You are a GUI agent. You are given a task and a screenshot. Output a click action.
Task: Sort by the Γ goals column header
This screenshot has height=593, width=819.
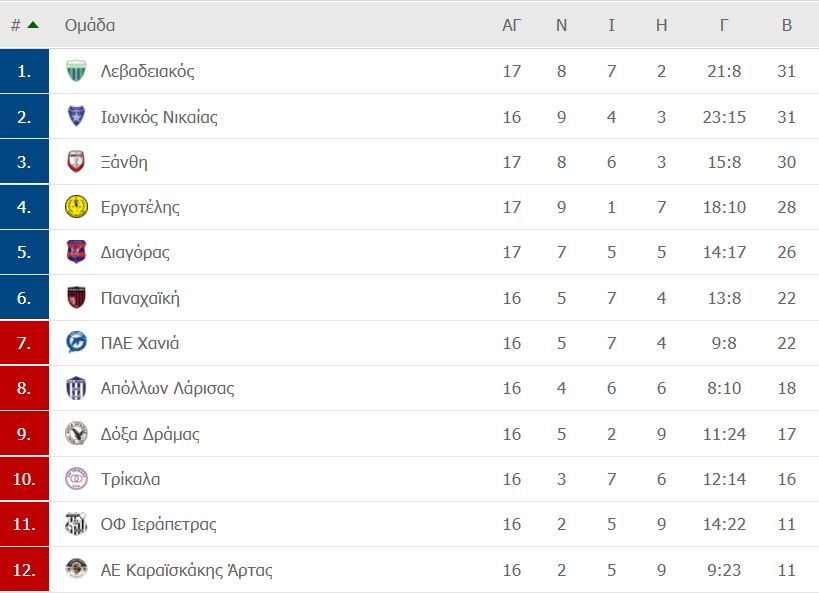point(724,25)
